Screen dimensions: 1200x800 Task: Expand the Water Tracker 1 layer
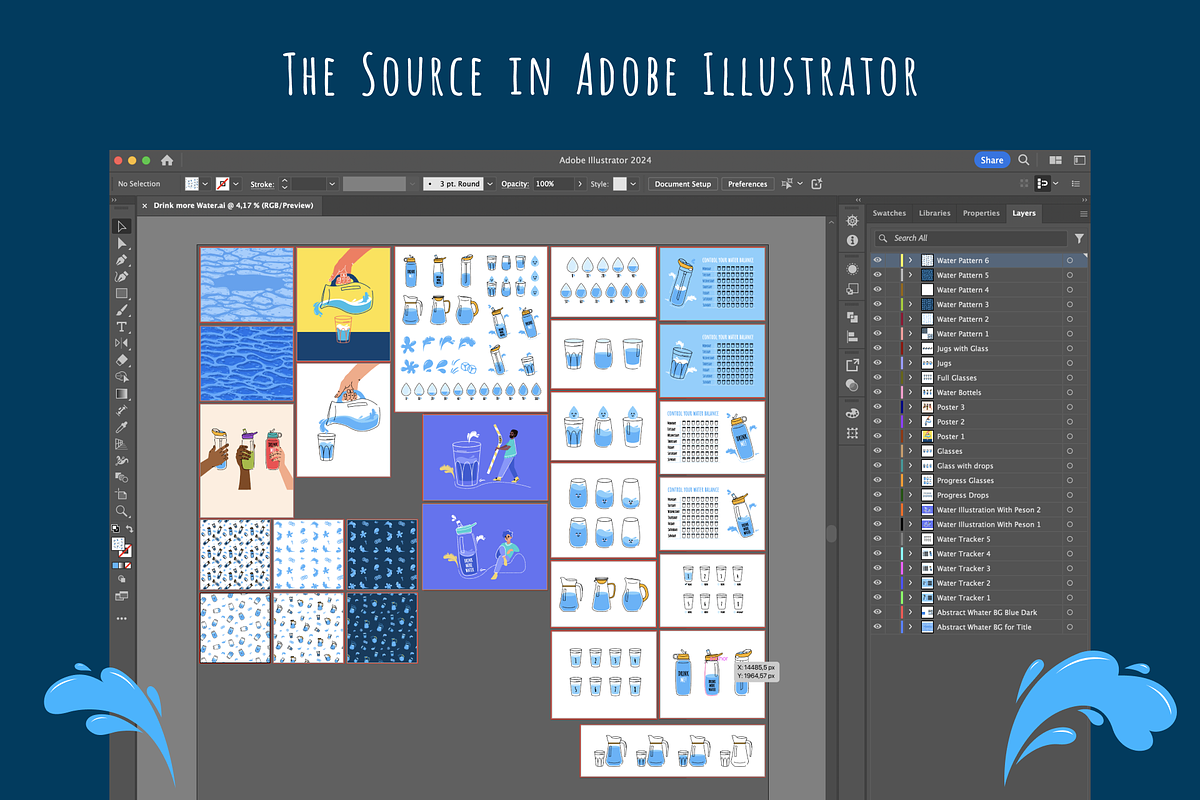[x=910, y=598]
